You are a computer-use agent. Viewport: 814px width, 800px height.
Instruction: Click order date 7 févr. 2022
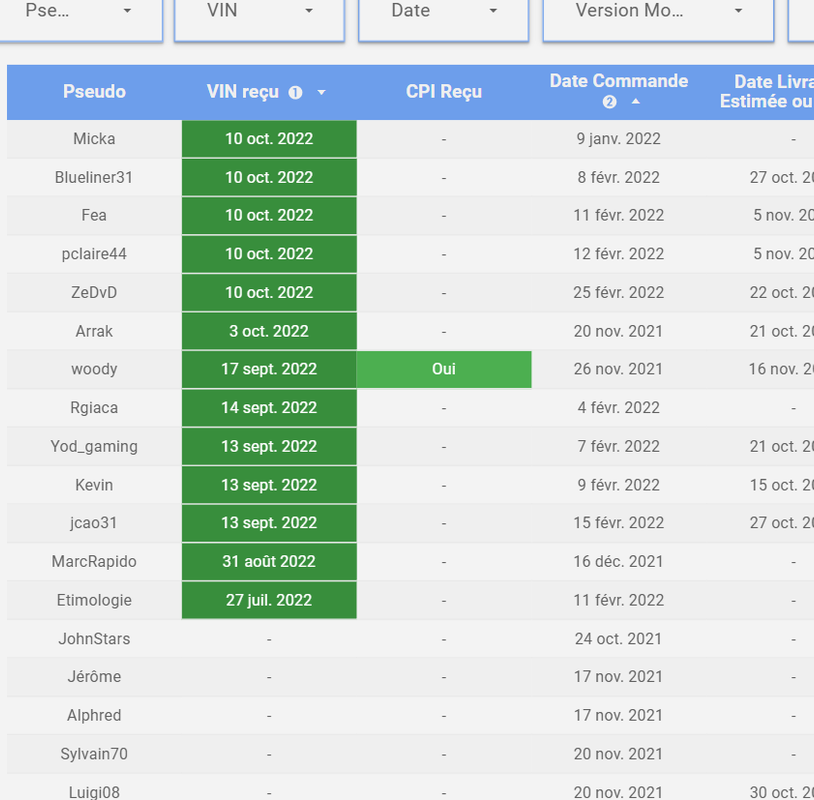(x=619, y=446)
